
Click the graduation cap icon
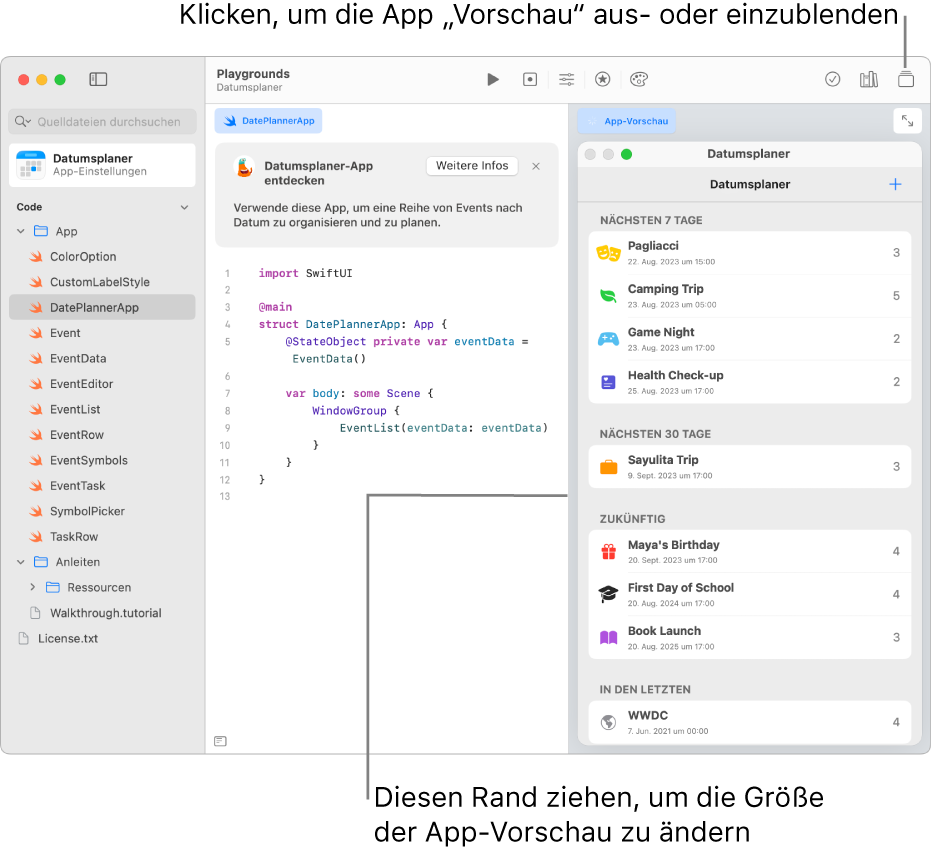click(x=608, y=594)
